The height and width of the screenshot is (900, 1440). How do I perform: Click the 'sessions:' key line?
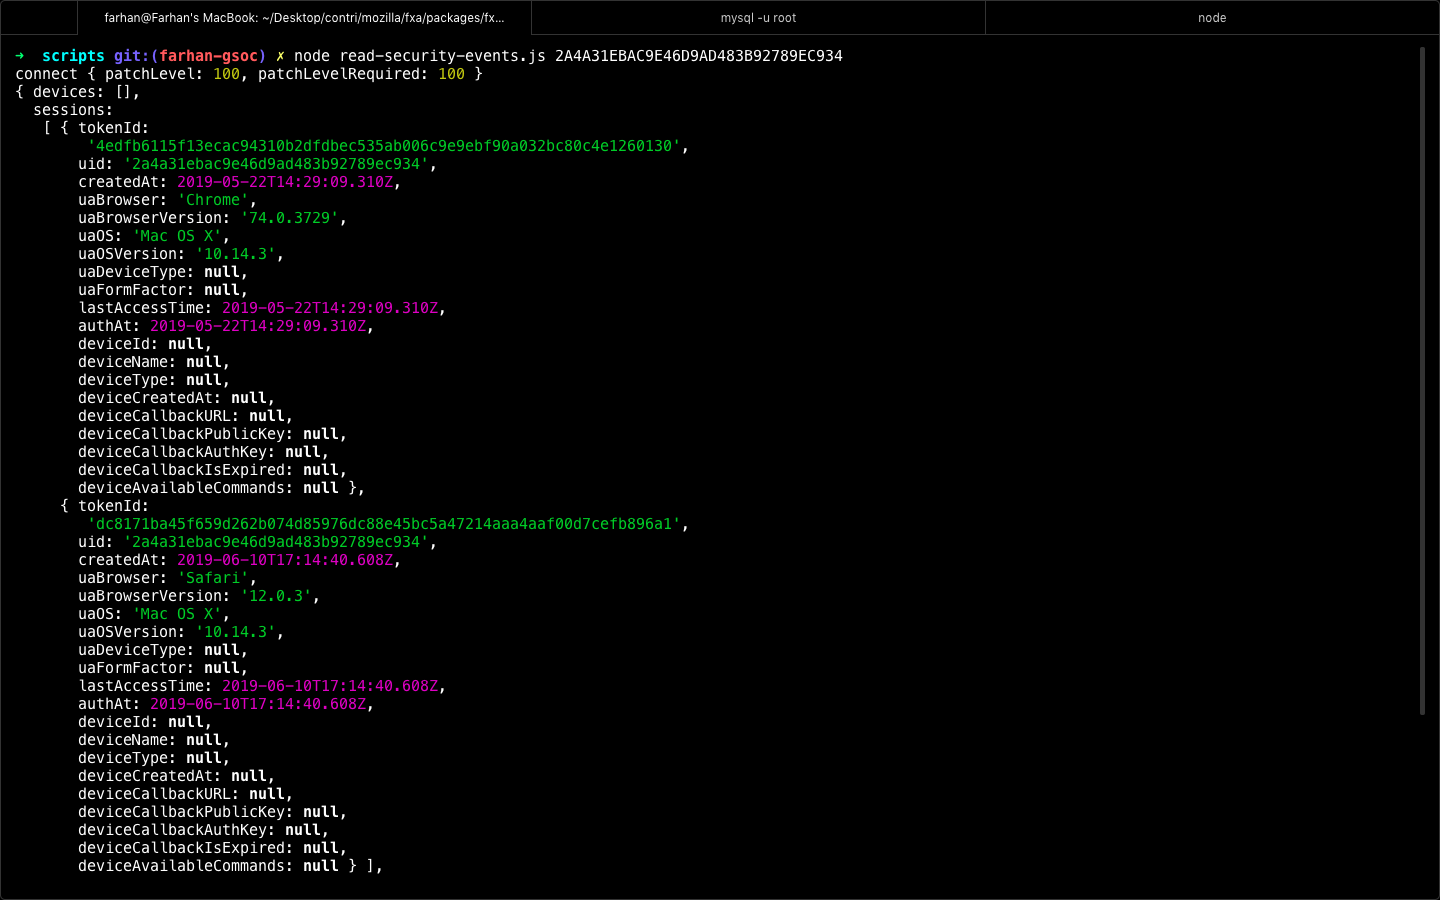[x=73, y=110]
